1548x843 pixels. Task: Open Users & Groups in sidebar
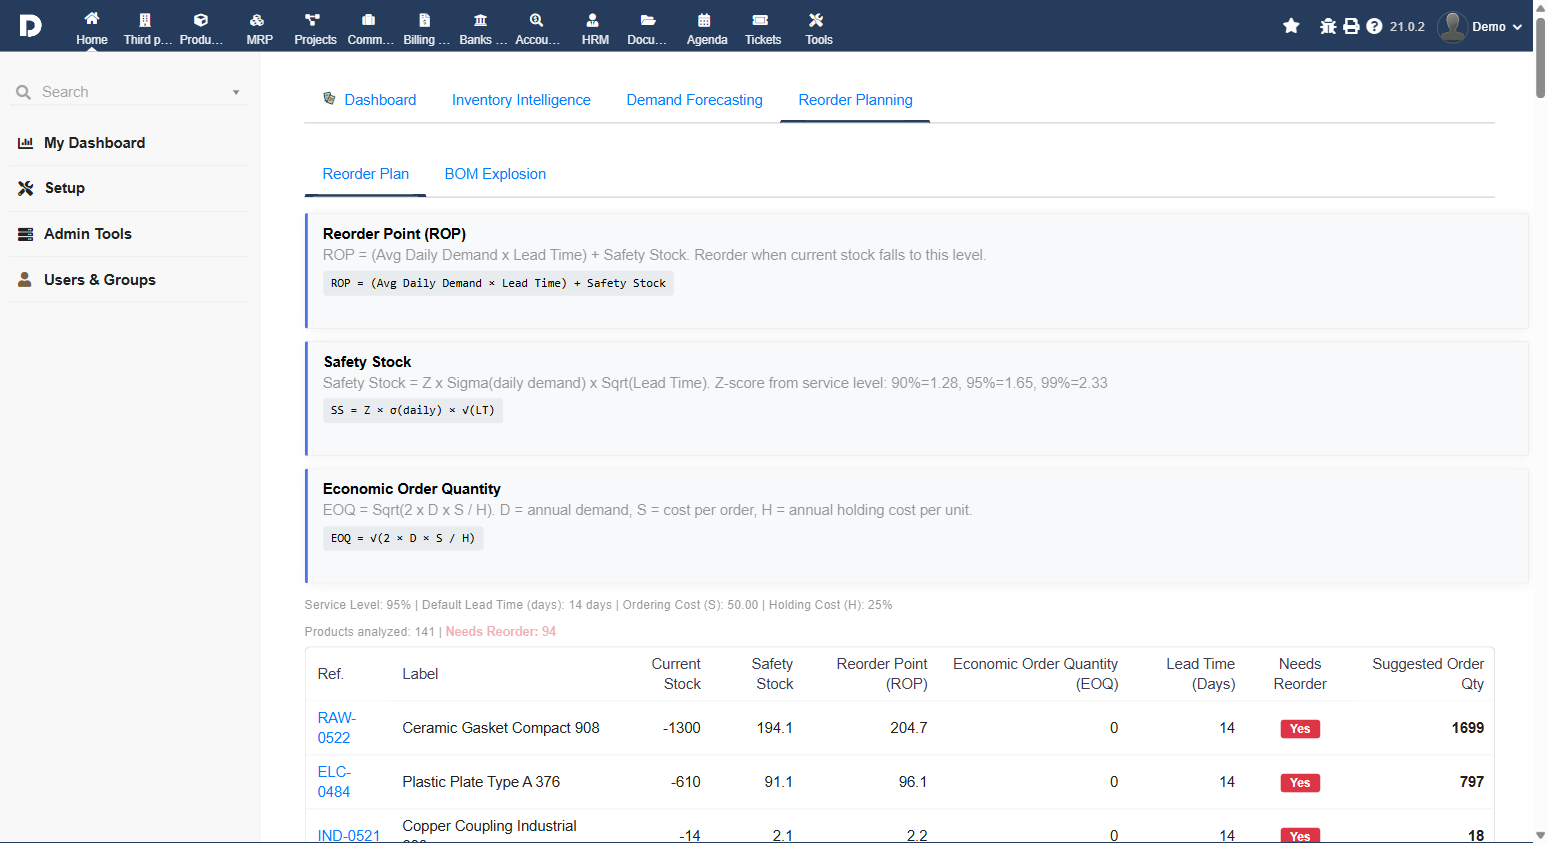(x=99, y=280)
